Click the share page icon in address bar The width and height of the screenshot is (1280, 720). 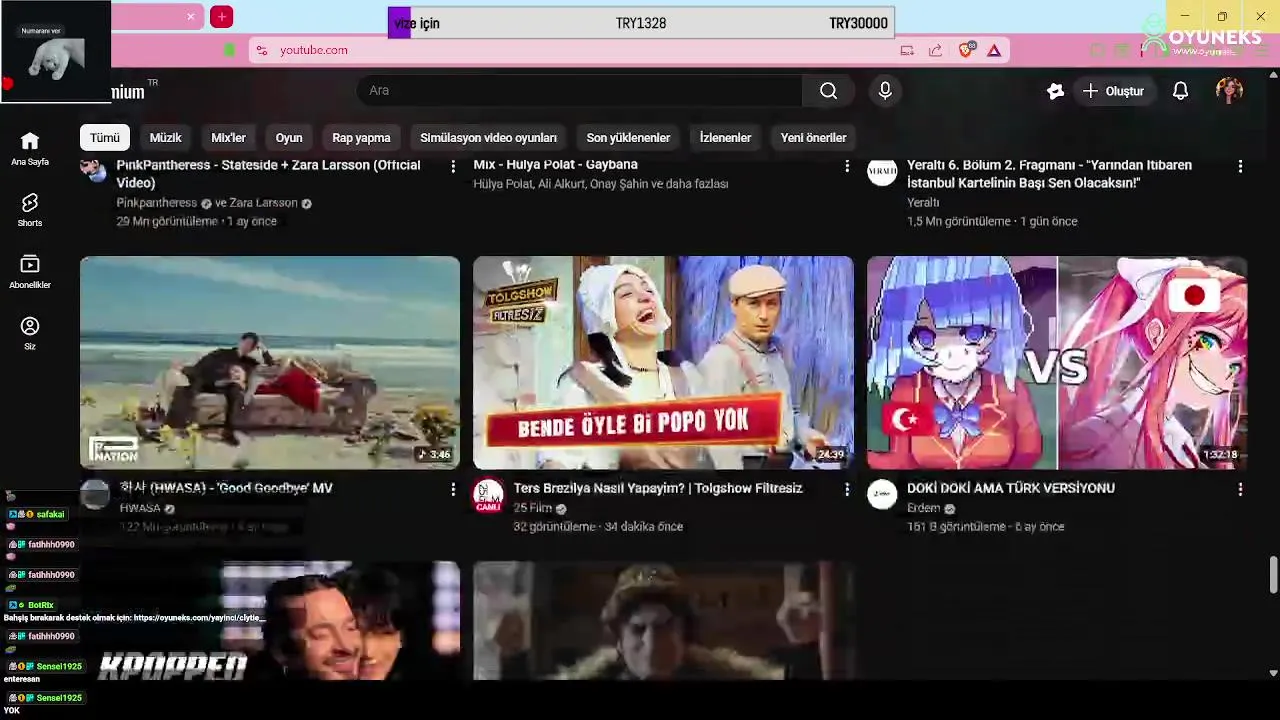coord(935,50)
